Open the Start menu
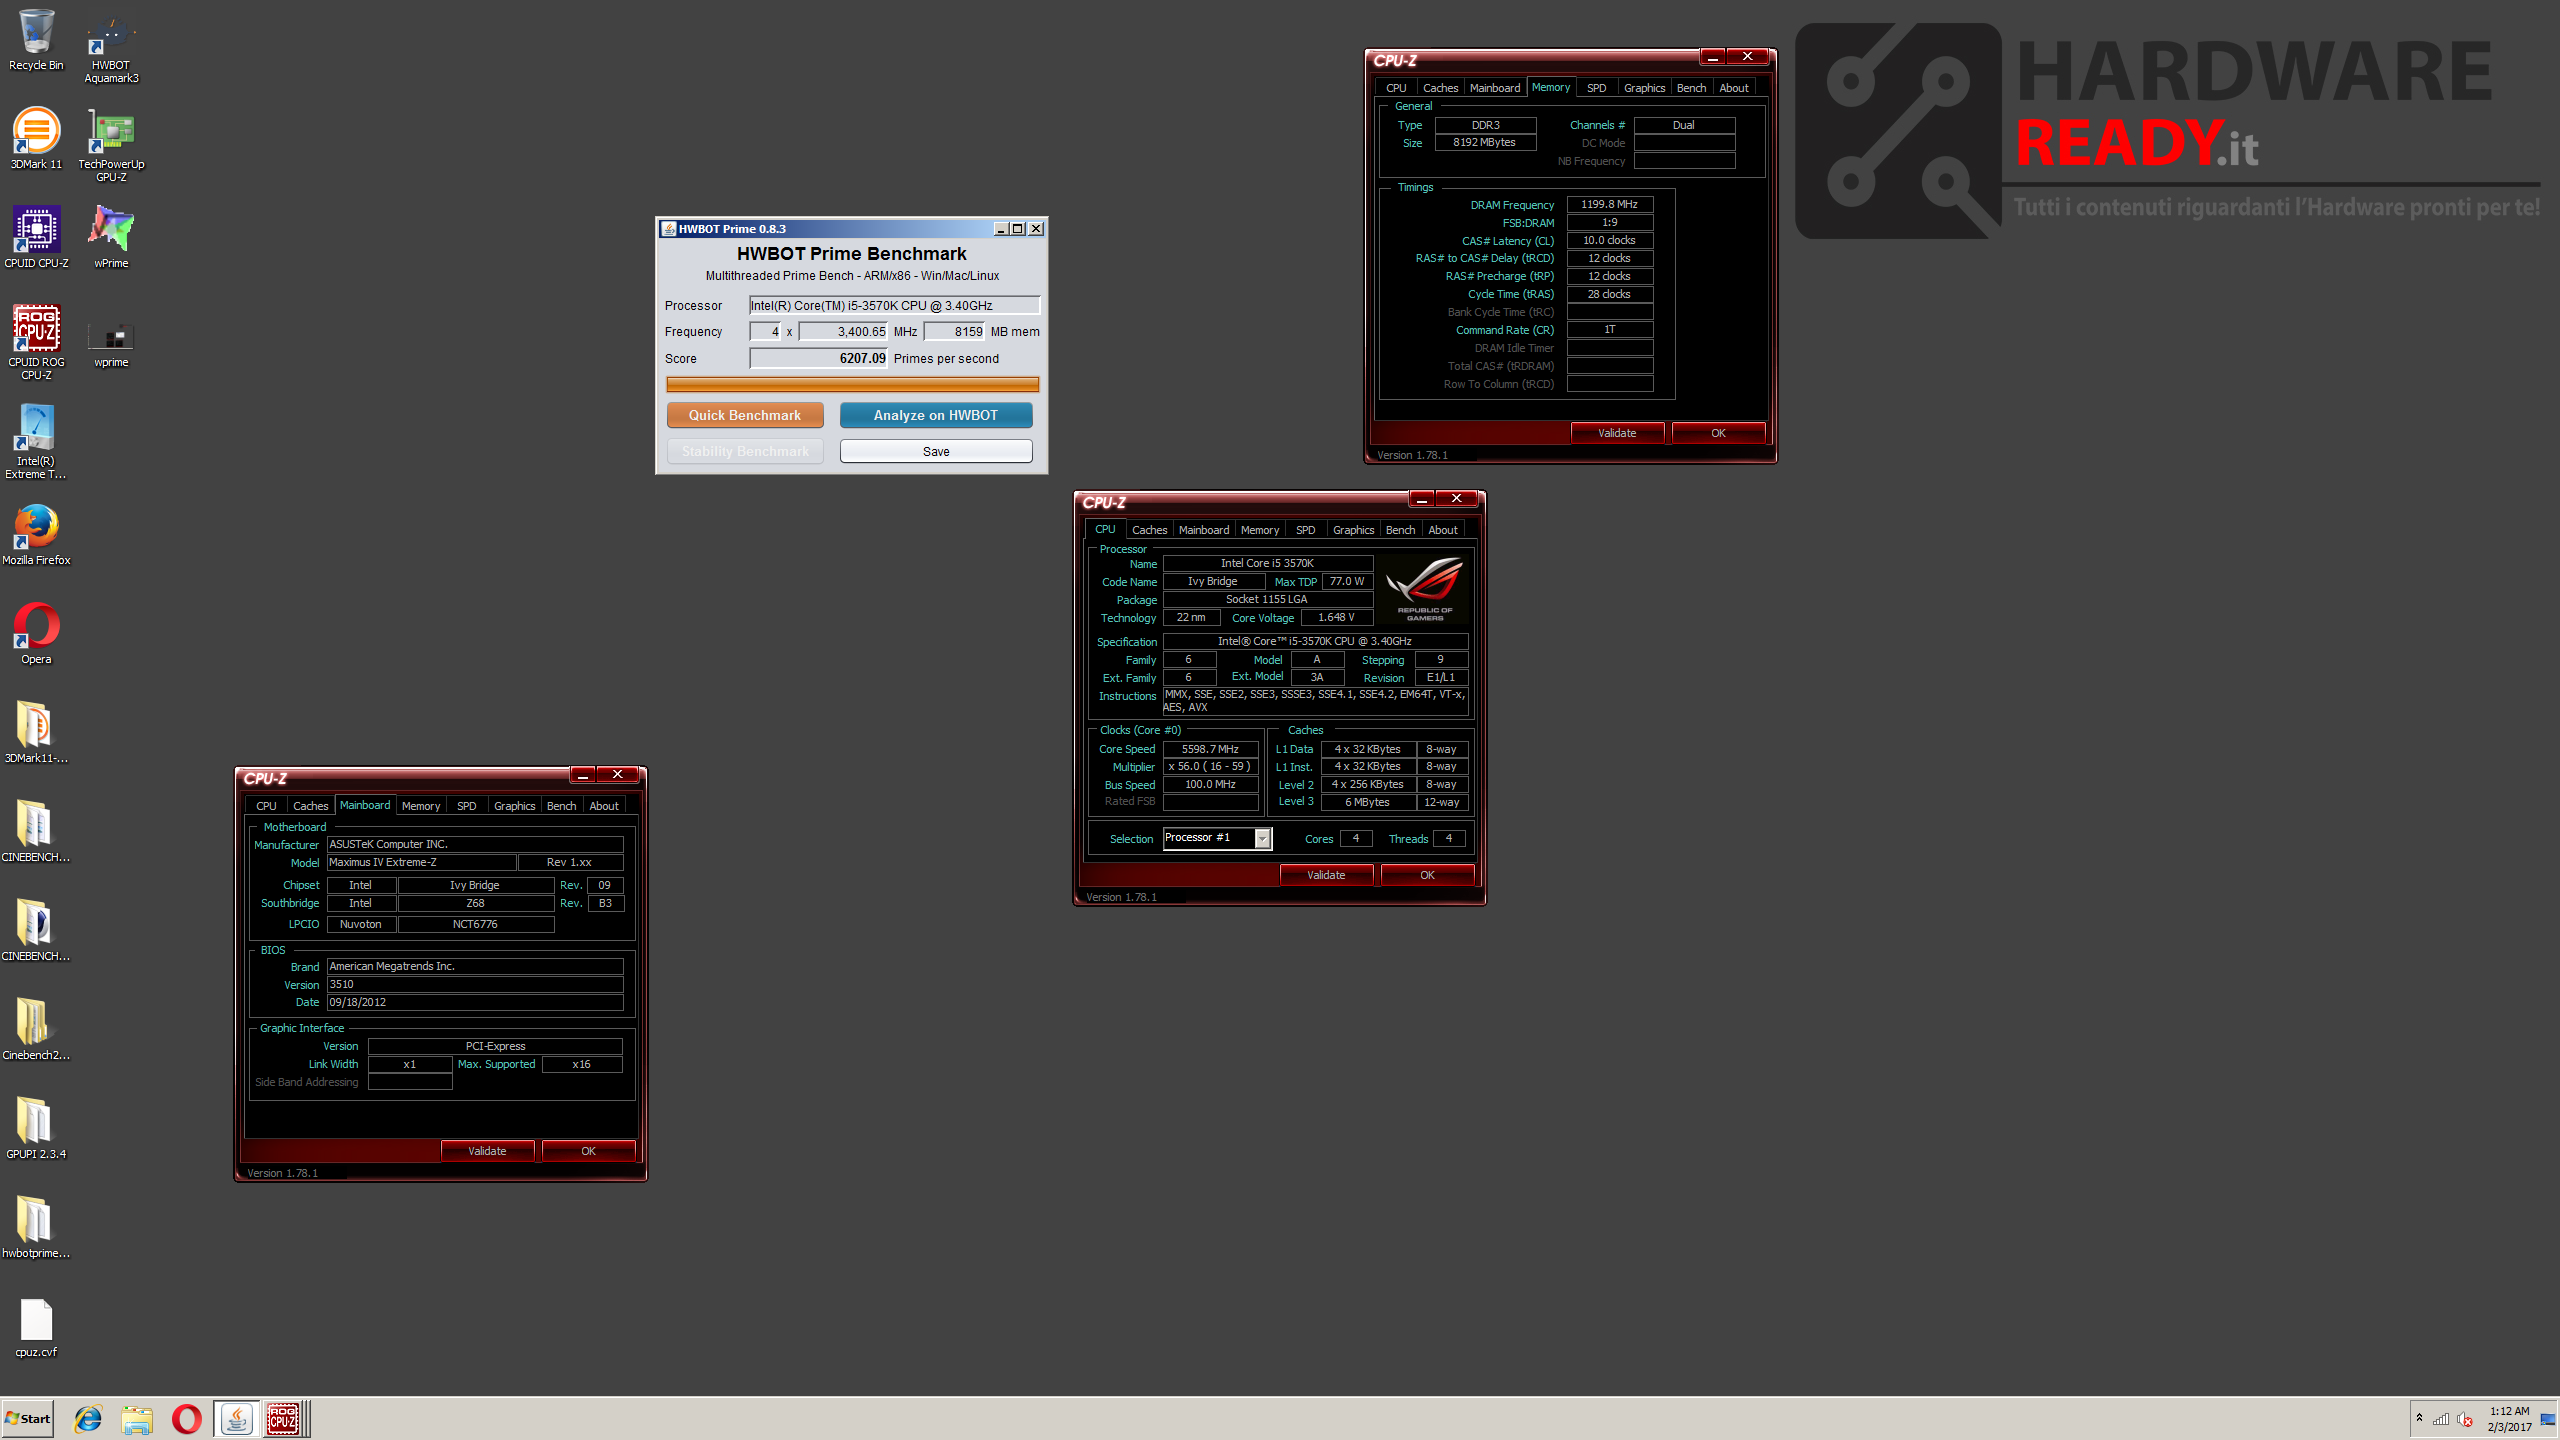 click(28, 1418)
